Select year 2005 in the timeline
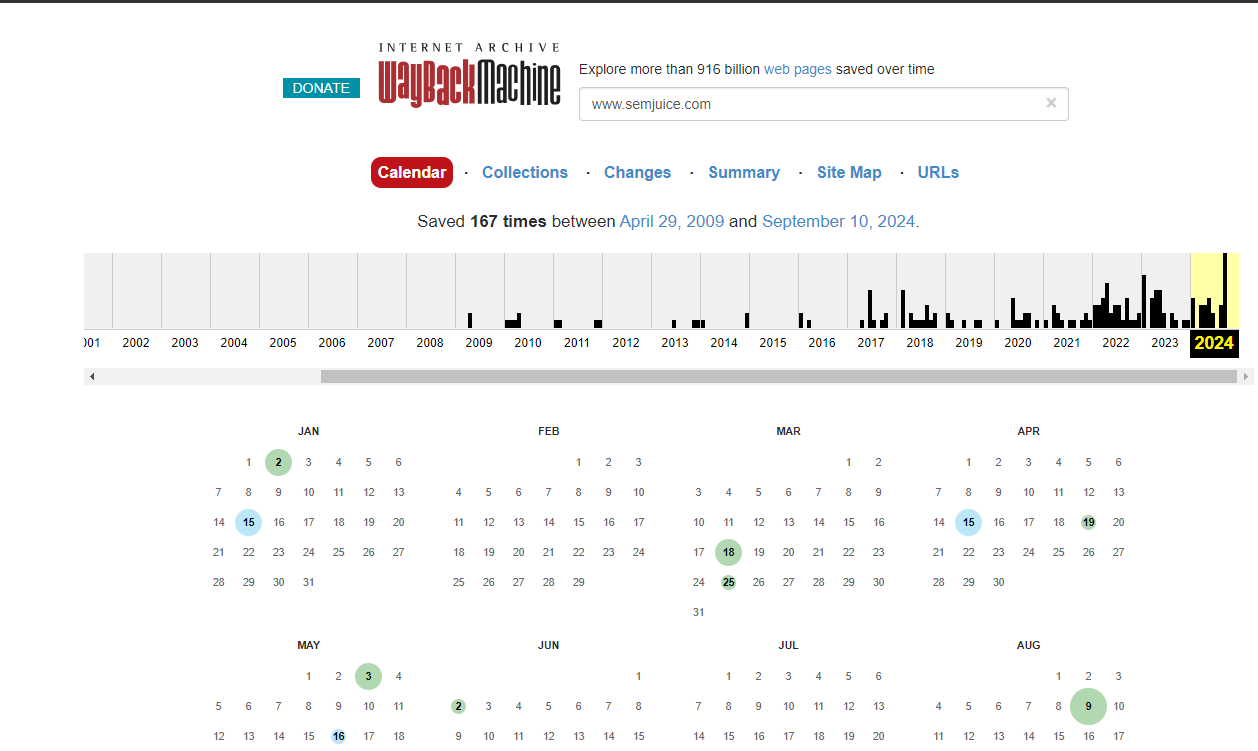Screen dimensions: 1258x751 pyautogui.click(x=283, y=343)
